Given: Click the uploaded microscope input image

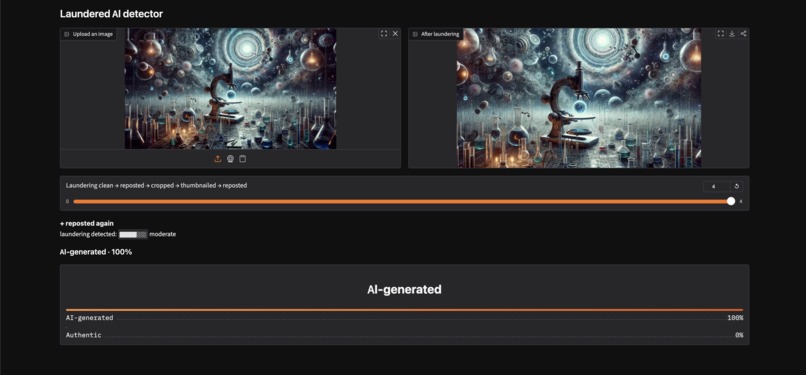Looking at the screenshot, I should (x=230, y=88).
